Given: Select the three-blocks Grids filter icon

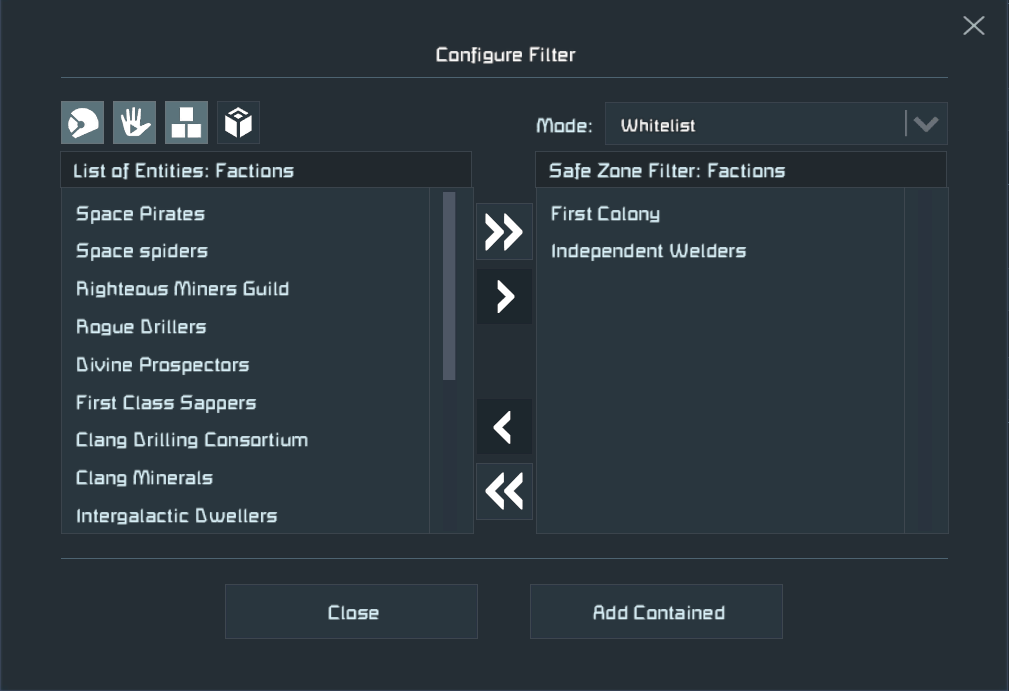Looking at the screenshot, I should tap(186, 123).
